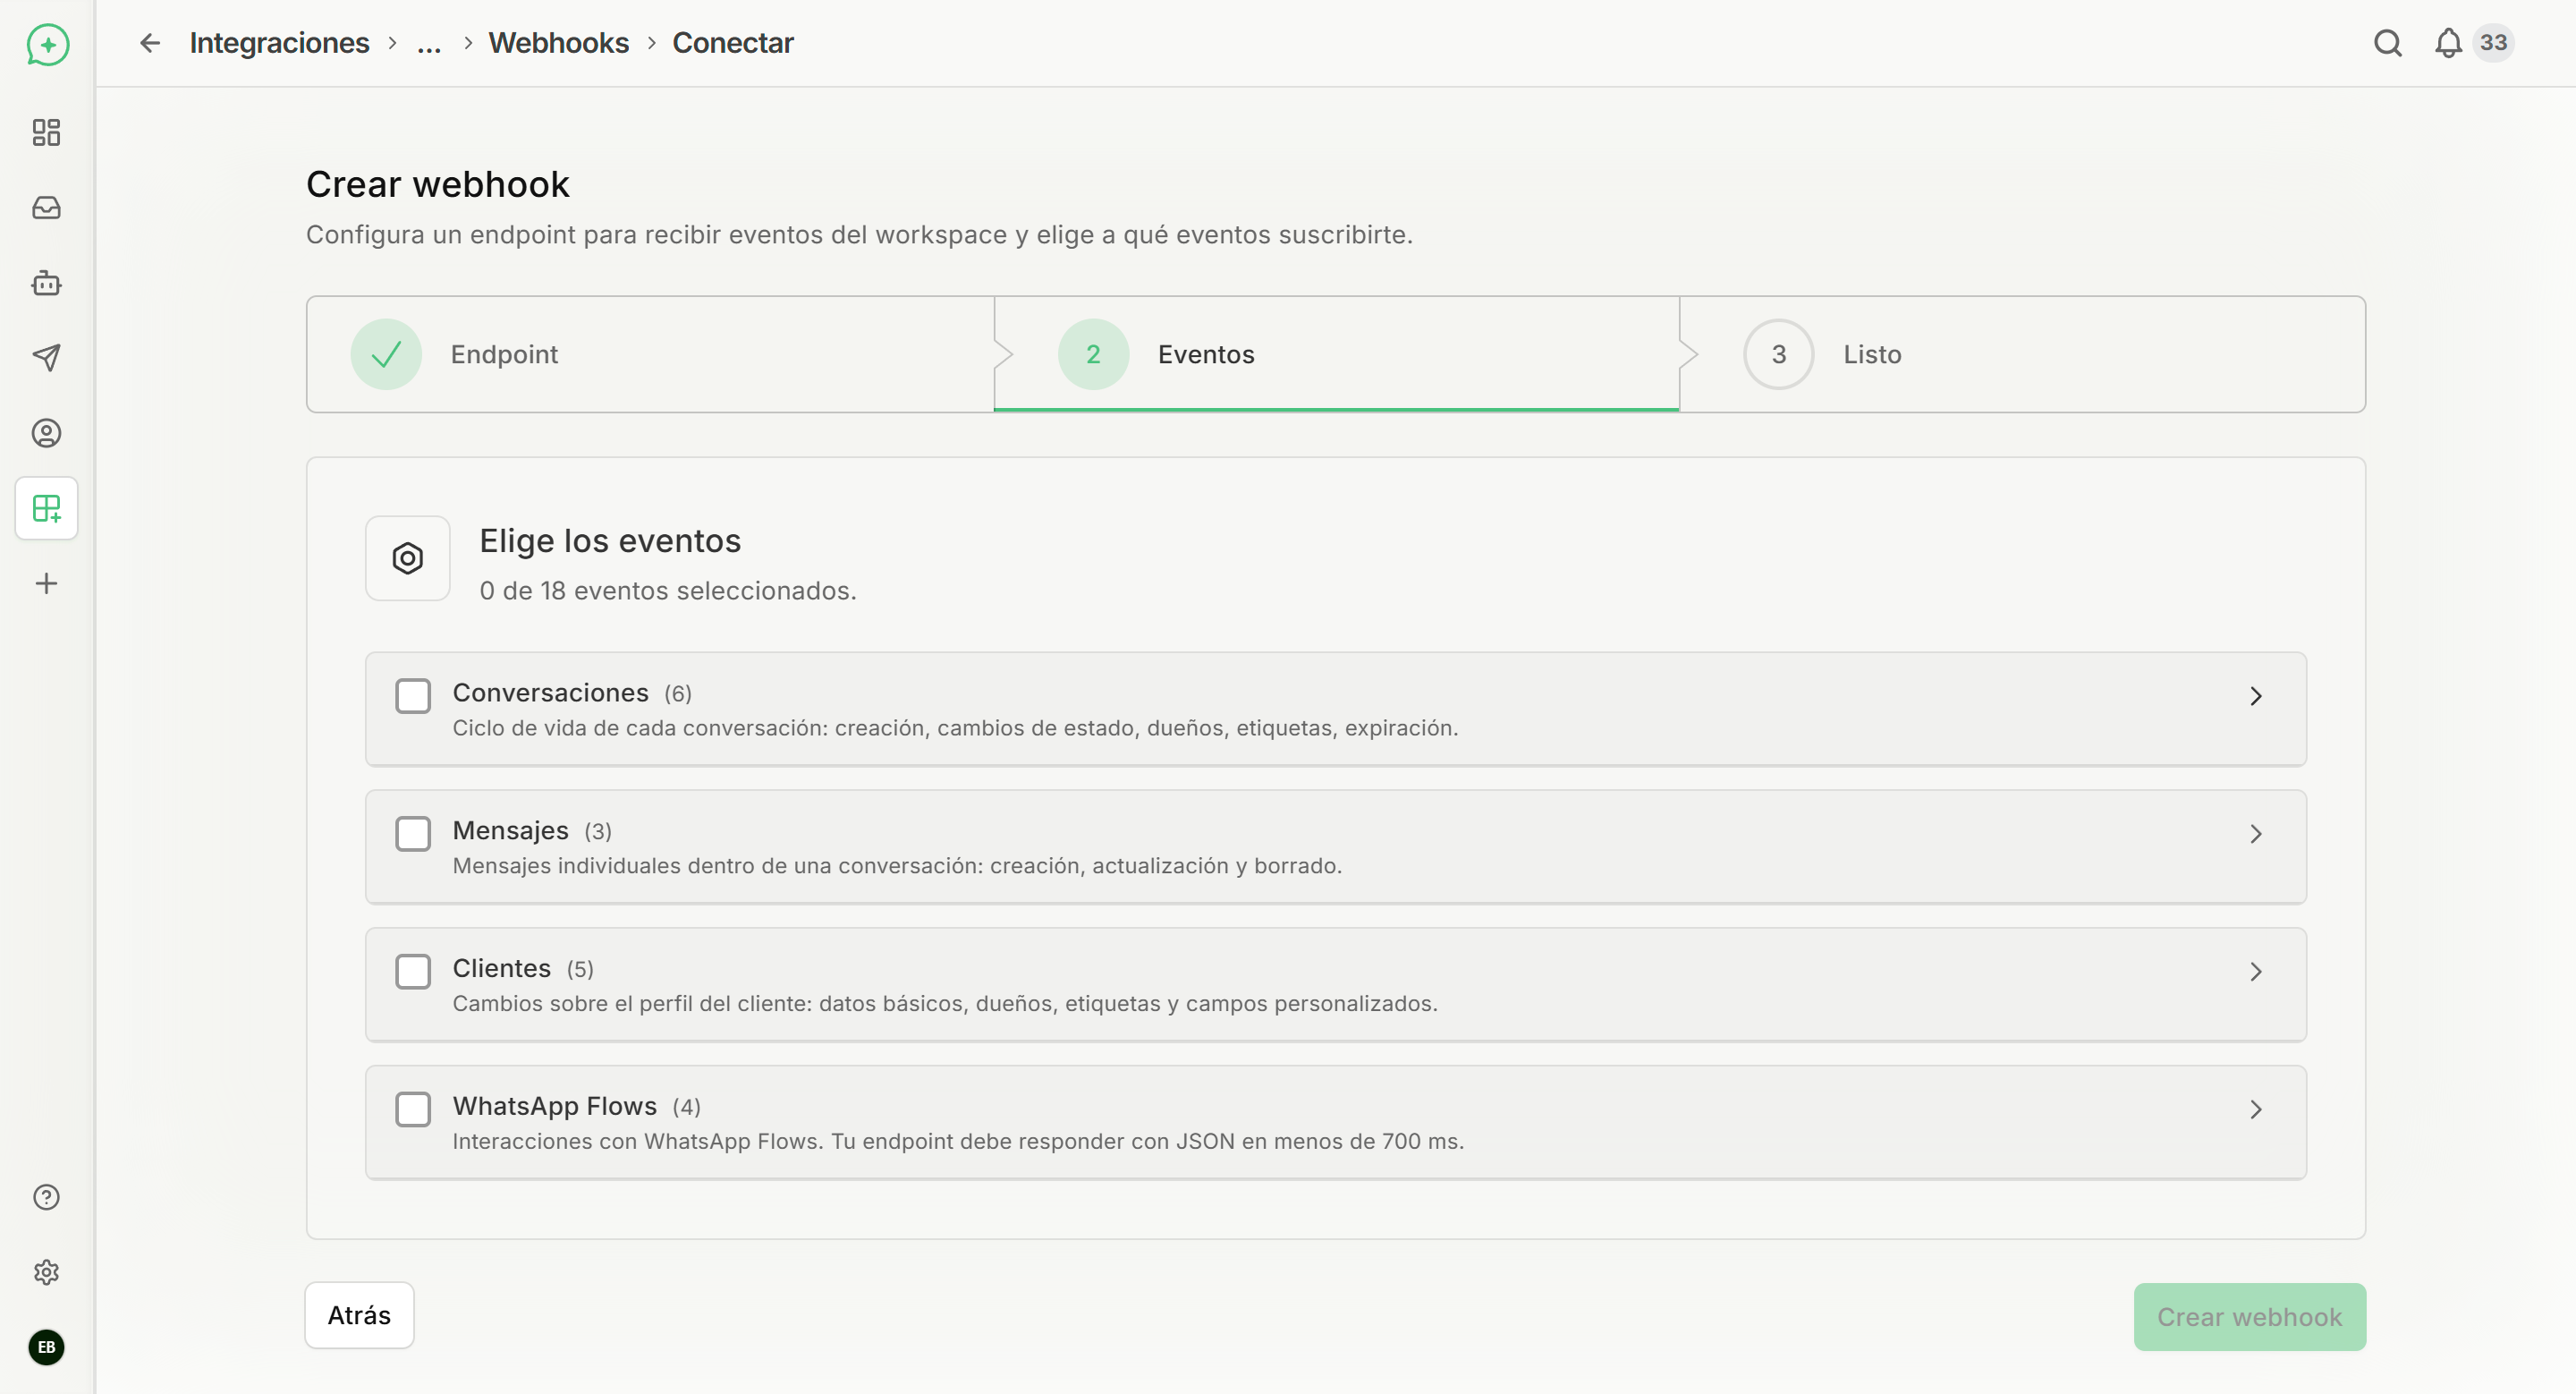Screen dimensions: 2576x1394
Task: Expand the Clientes chevron
Action: pos(2256,971)
